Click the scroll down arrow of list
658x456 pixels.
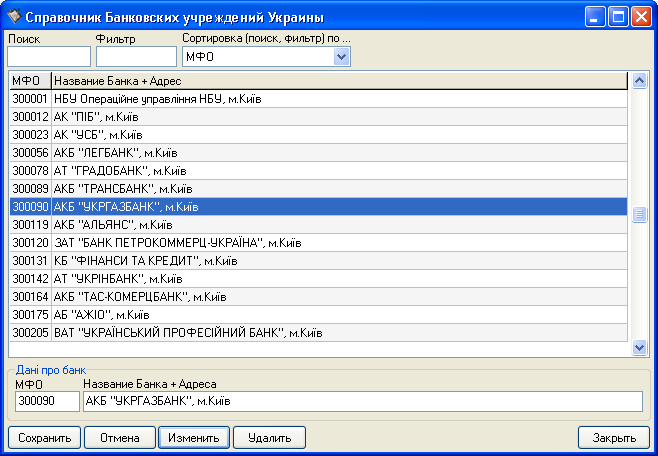point(640,347)
